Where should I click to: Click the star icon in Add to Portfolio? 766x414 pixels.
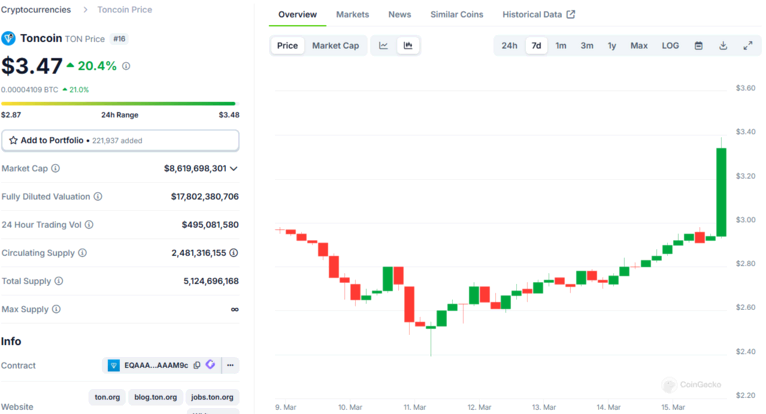coord(13,140)
